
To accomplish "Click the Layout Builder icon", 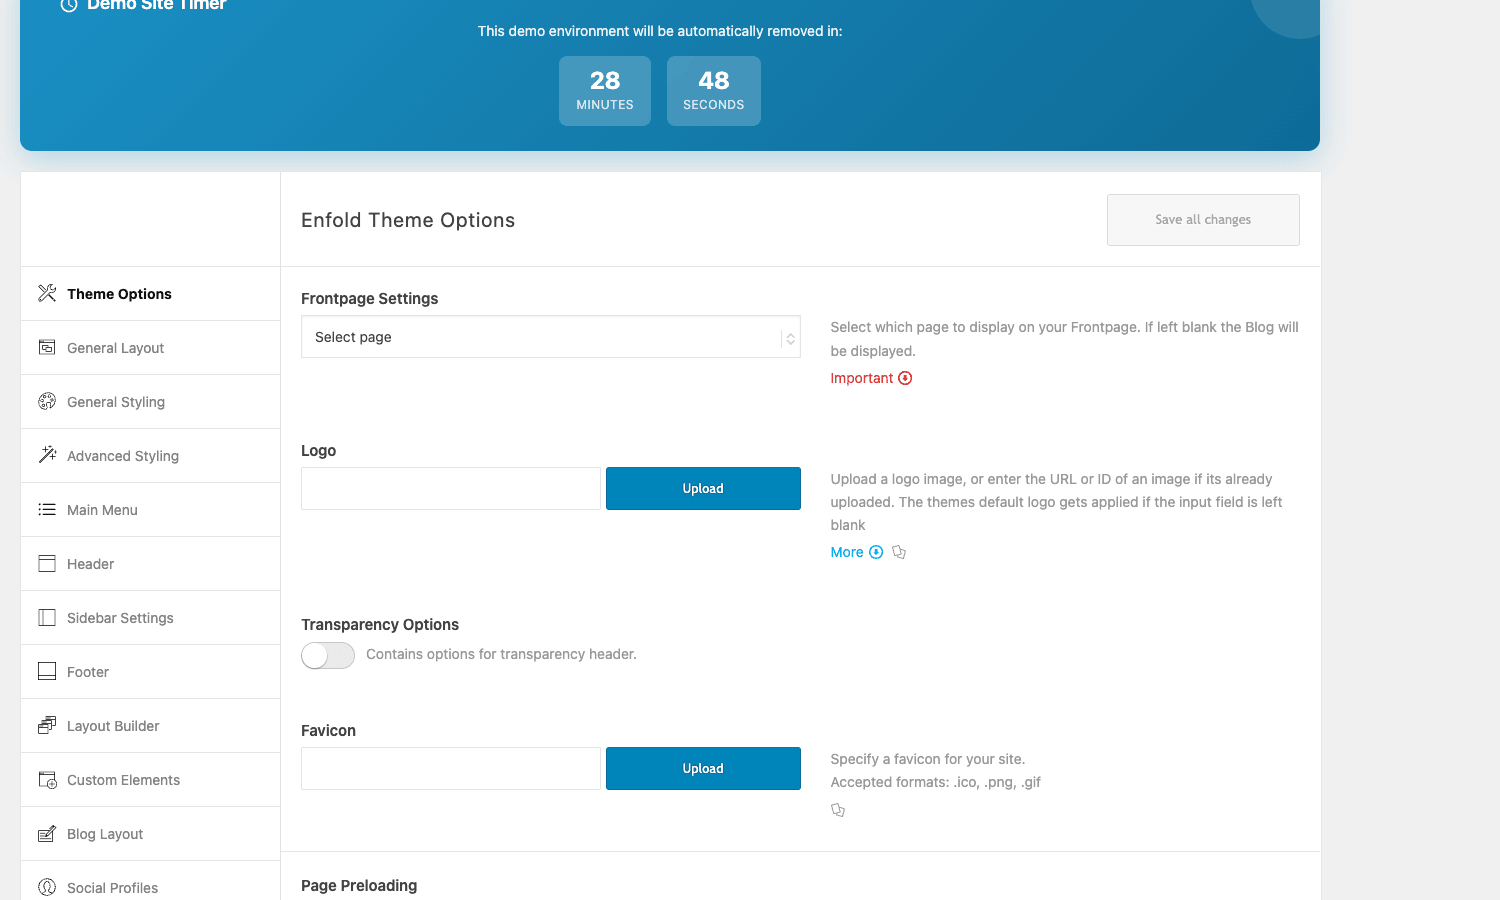I will coord(47,725).
